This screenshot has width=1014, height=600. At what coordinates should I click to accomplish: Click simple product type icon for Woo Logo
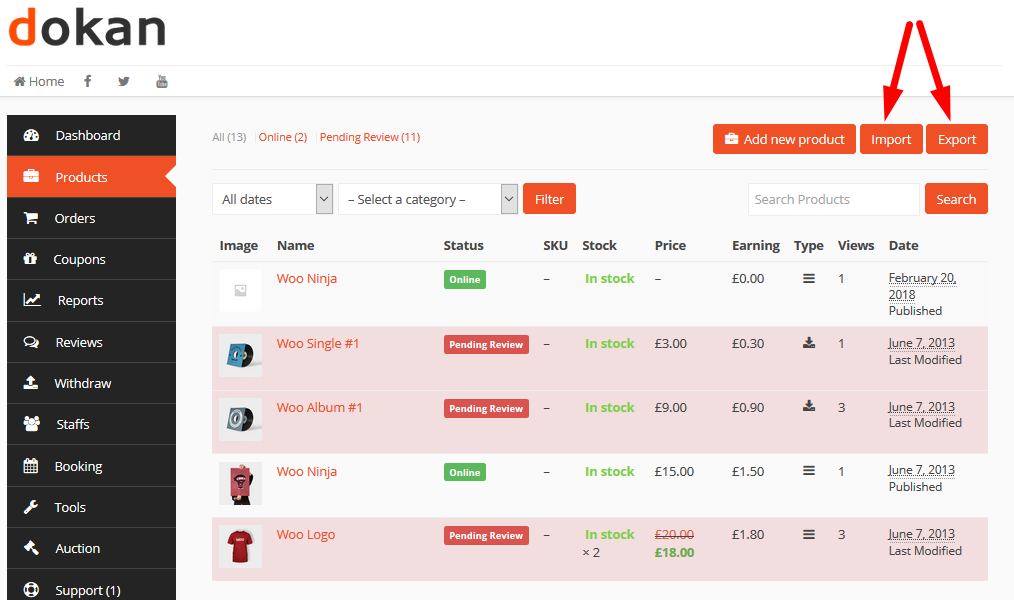click(809, 535)
